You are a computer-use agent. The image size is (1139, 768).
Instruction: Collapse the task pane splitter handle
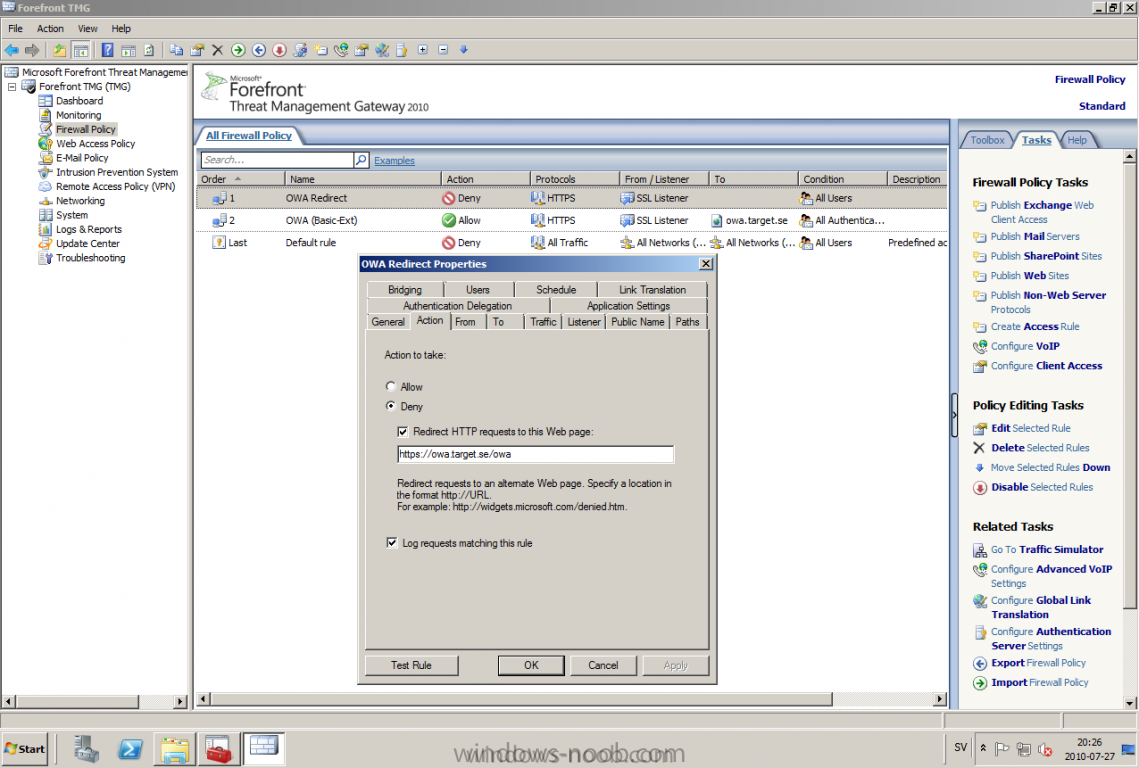click(954, 415)
